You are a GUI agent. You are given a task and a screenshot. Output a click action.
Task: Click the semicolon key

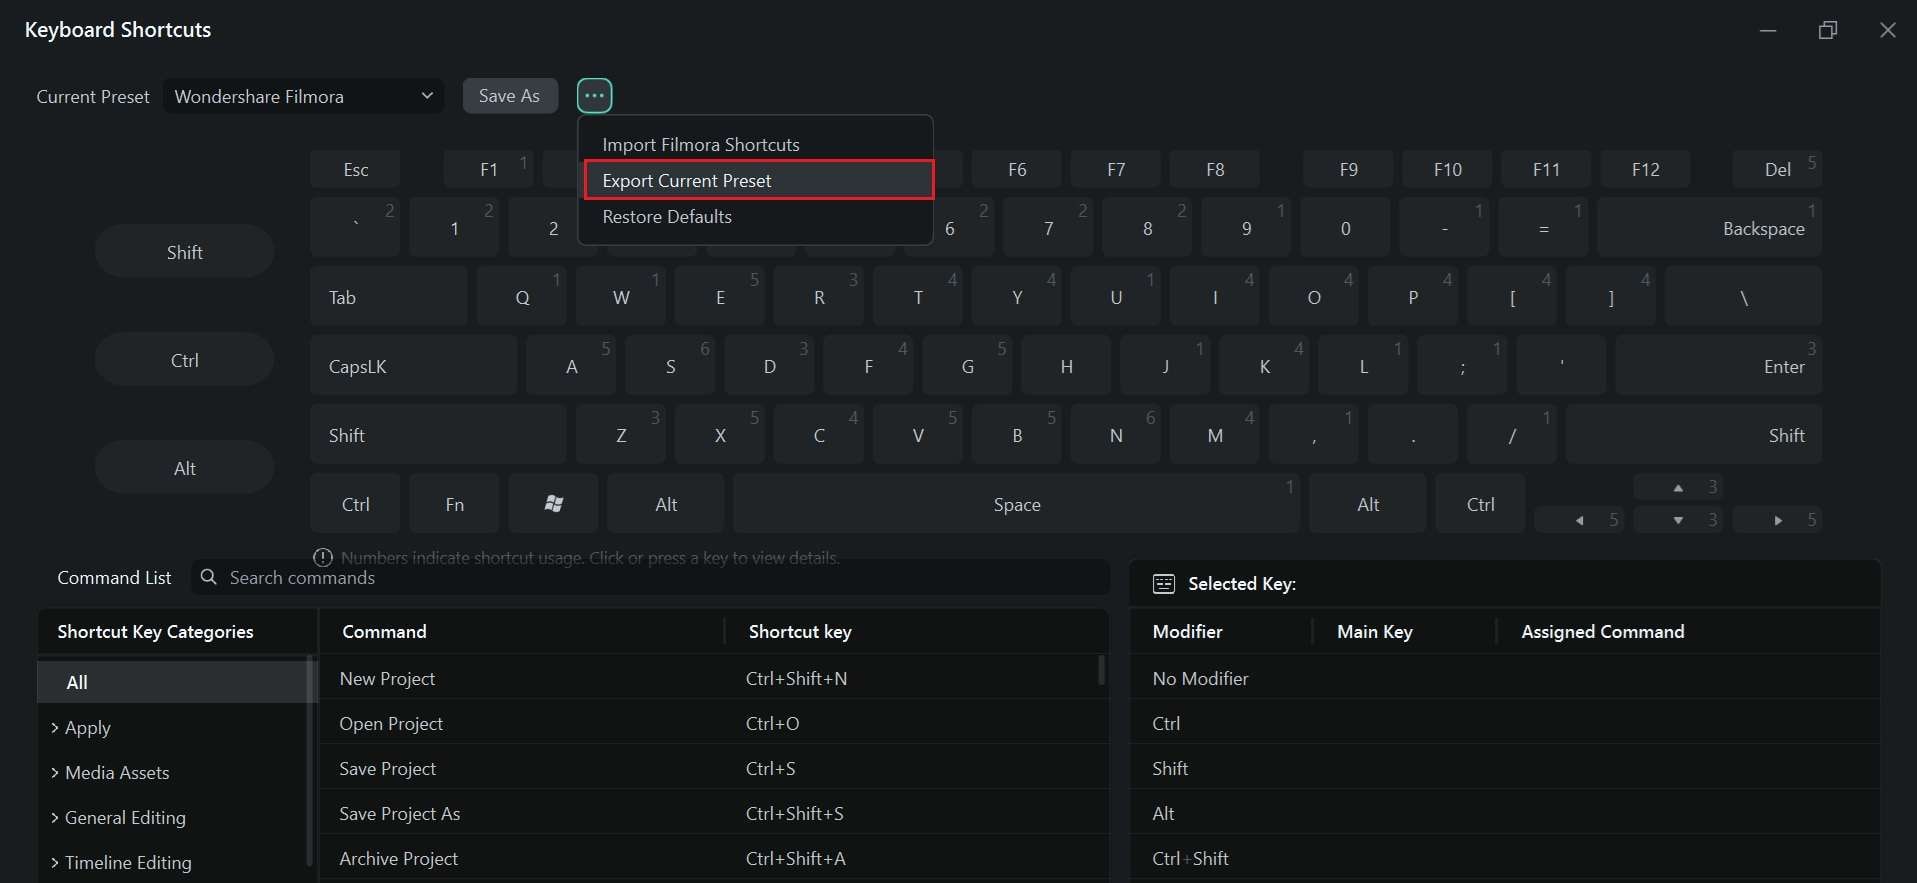click(1462, 366)
